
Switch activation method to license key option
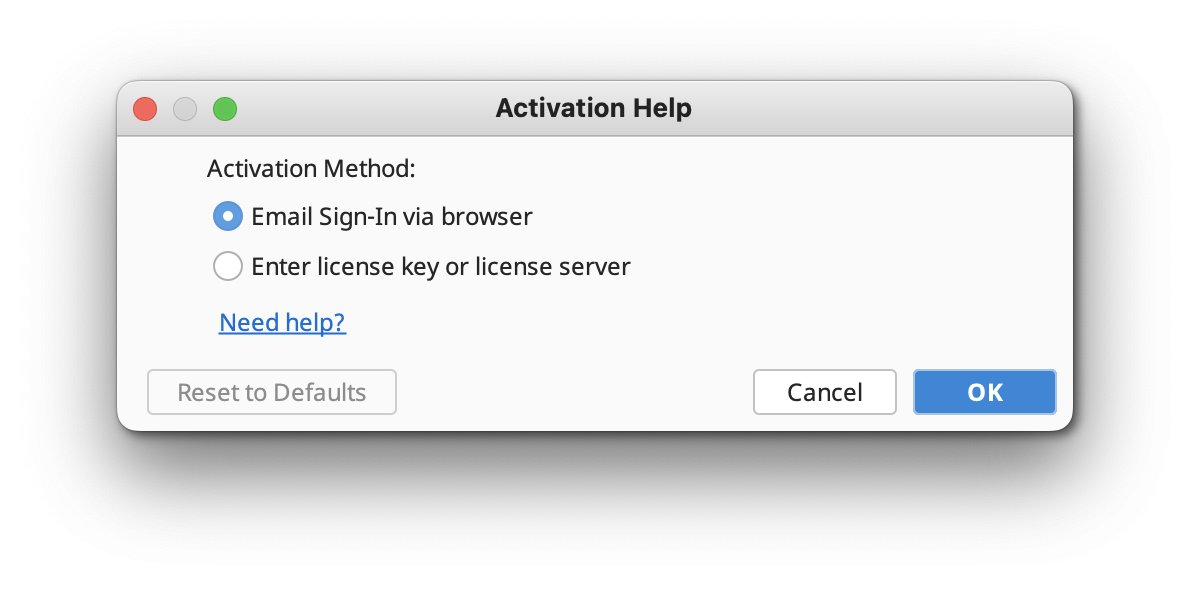[x=228, y=267]
